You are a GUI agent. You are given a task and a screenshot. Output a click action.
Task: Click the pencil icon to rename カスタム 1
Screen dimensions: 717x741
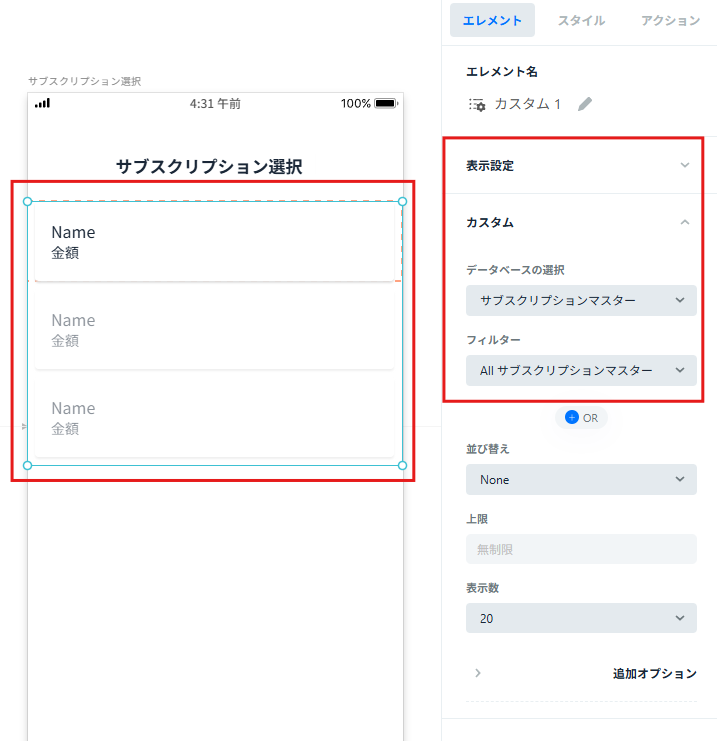click(x=585, y=104)
